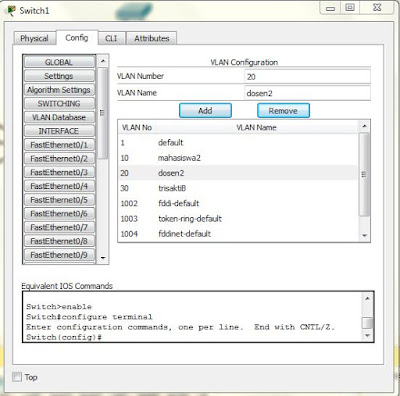Click the sidebar scrollbar thumb
The width and height of the screenshot is (400, 396).
tap(103, 113)
